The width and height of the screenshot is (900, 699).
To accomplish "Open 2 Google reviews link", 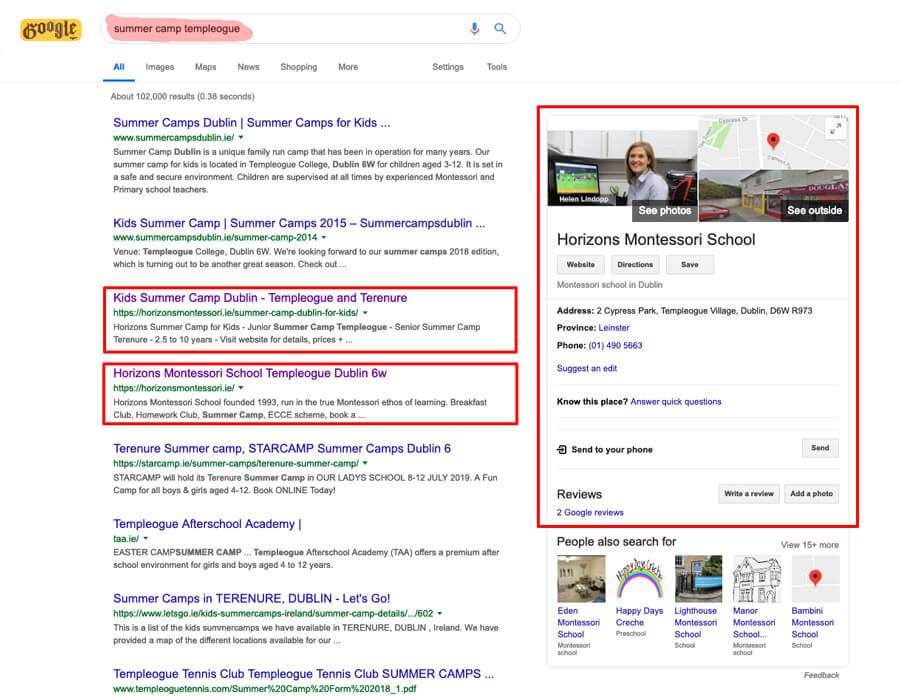I will tap(590, 512).
